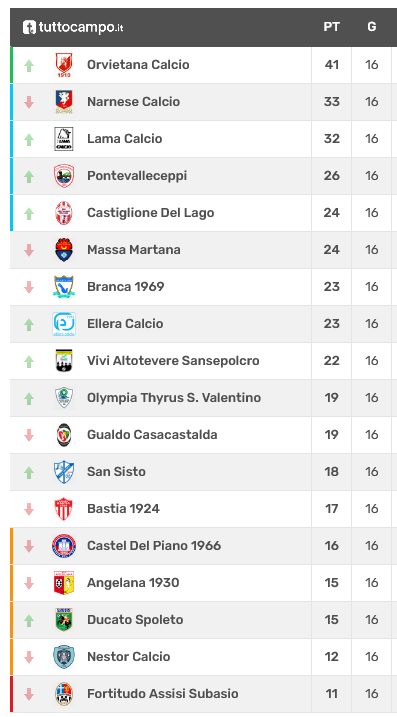
Task: Open Castiglione Del Lago team page
Action: point(150,213)
